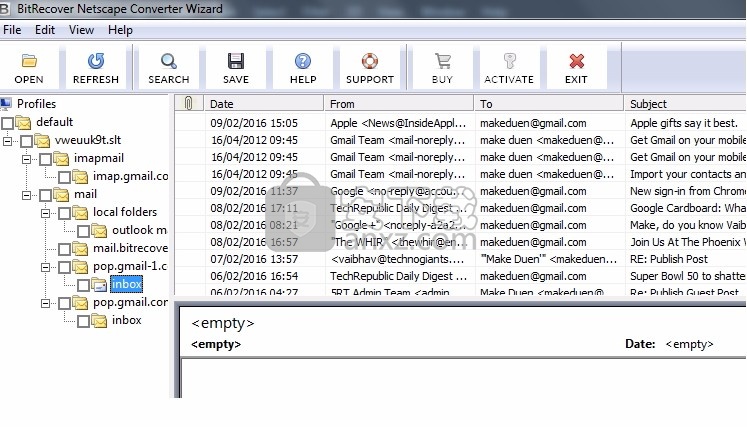
Task: Click the empty message preview body
Action: coord(464,378)
